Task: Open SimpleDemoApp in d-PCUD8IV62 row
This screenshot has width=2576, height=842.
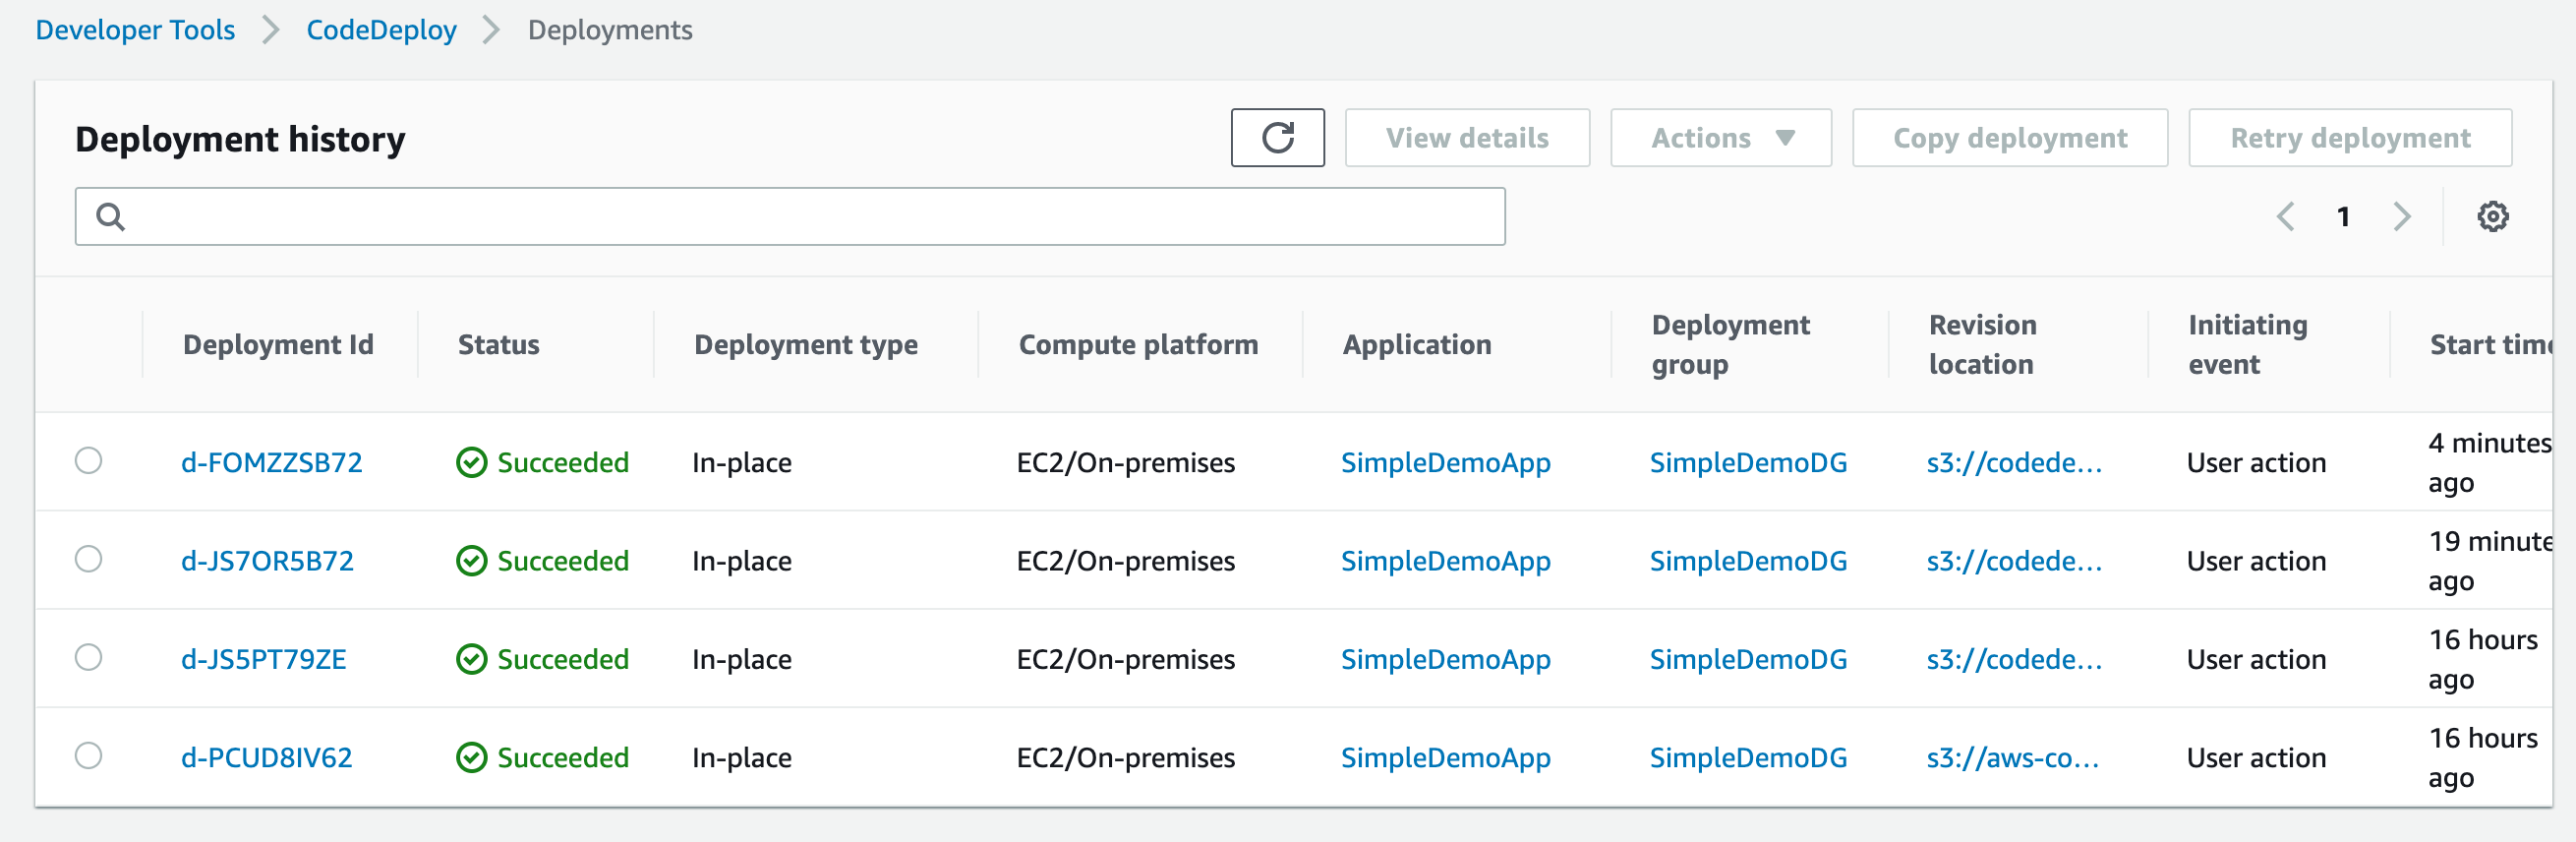Action: pos(1445,758)
